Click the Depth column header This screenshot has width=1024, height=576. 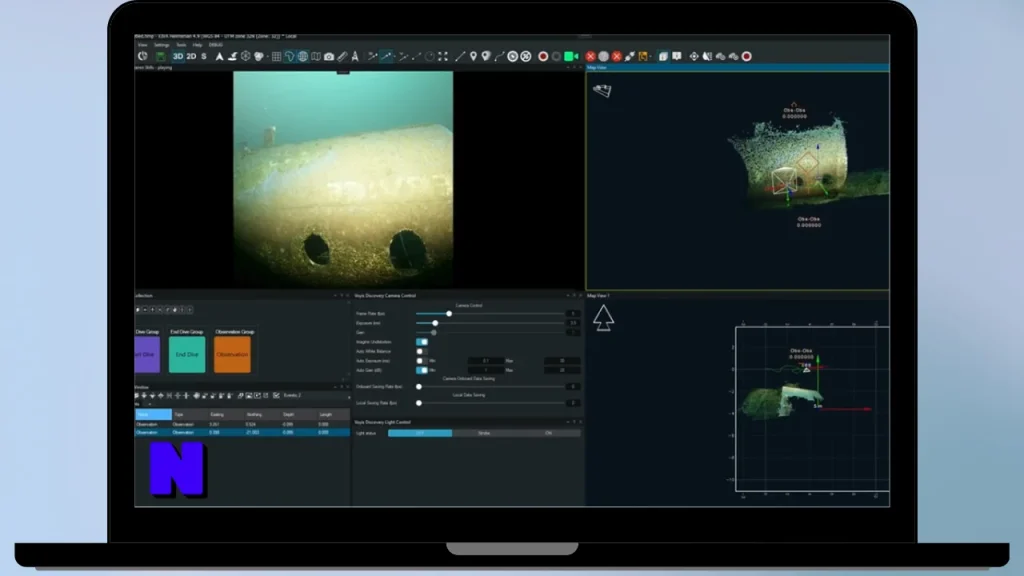point(298,415)
